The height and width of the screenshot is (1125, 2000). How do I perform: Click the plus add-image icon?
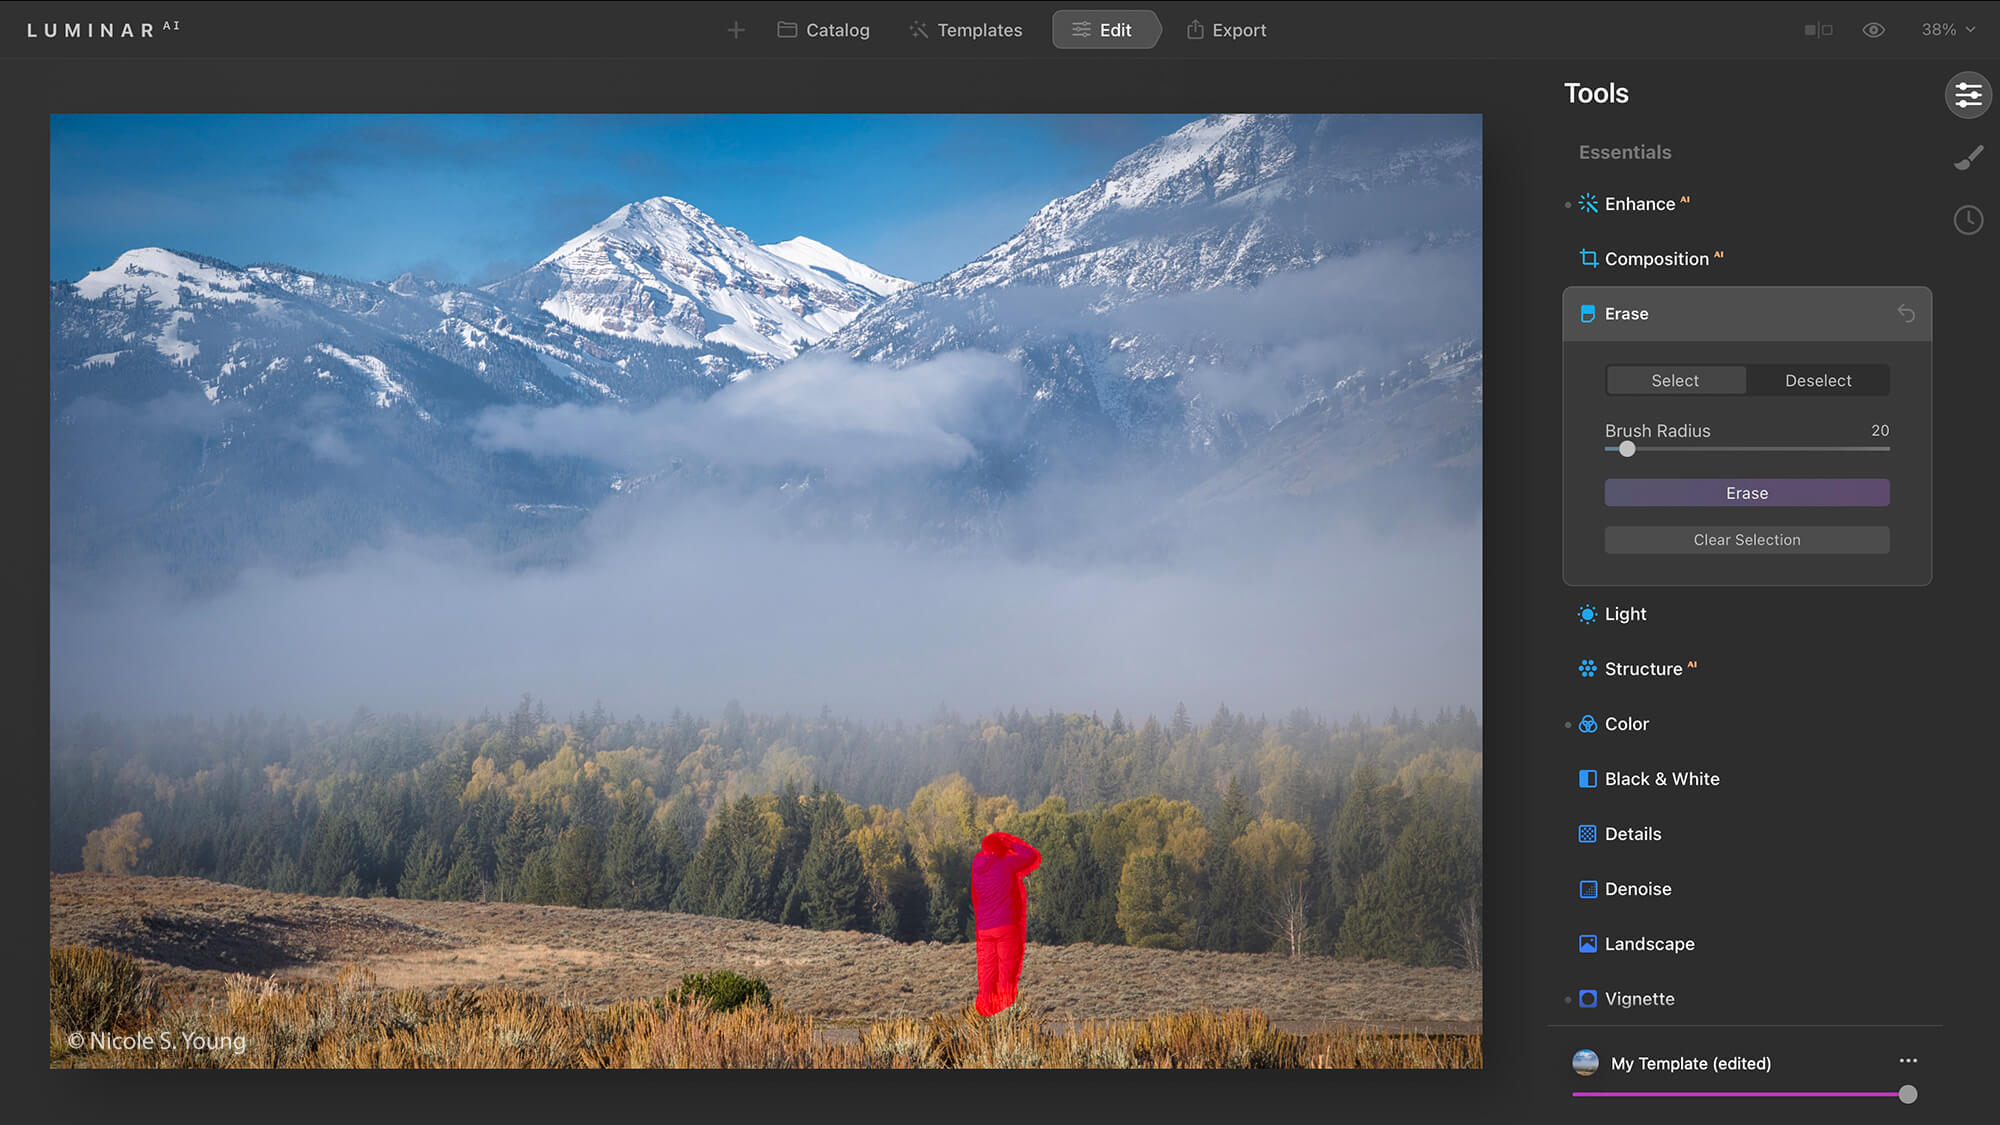click(x=736, y=30)
